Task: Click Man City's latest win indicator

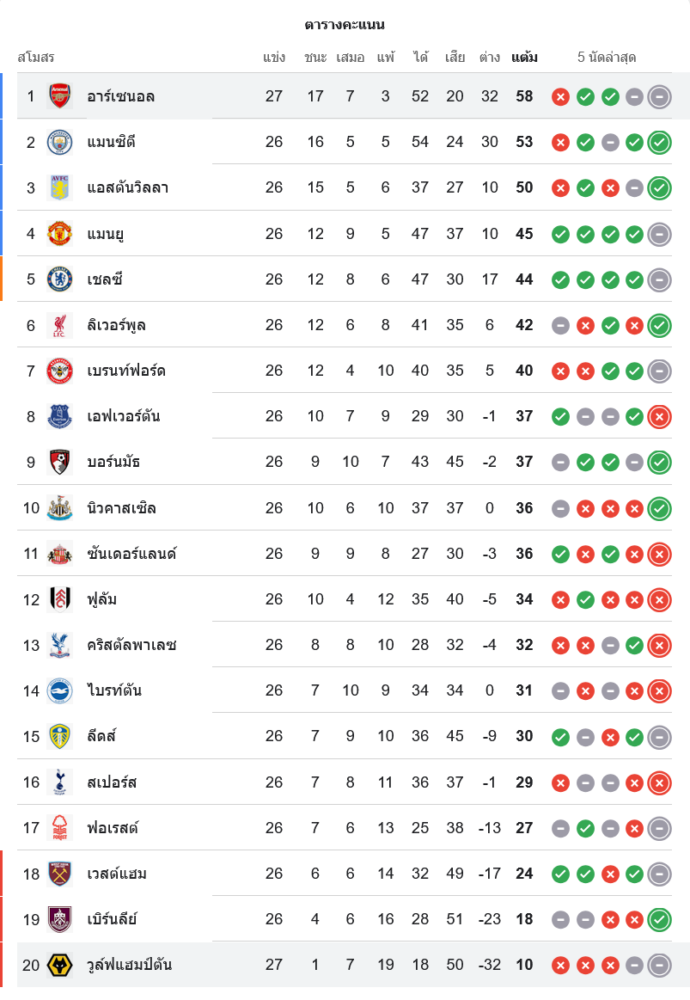Action: click(x=659, y=142)
